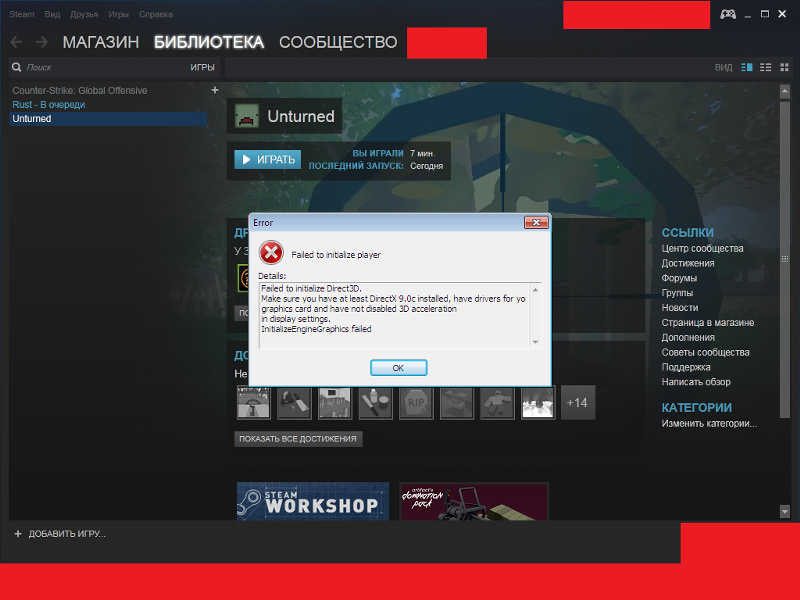Switch to the МАГАЗИН tab

pos(101,42)
